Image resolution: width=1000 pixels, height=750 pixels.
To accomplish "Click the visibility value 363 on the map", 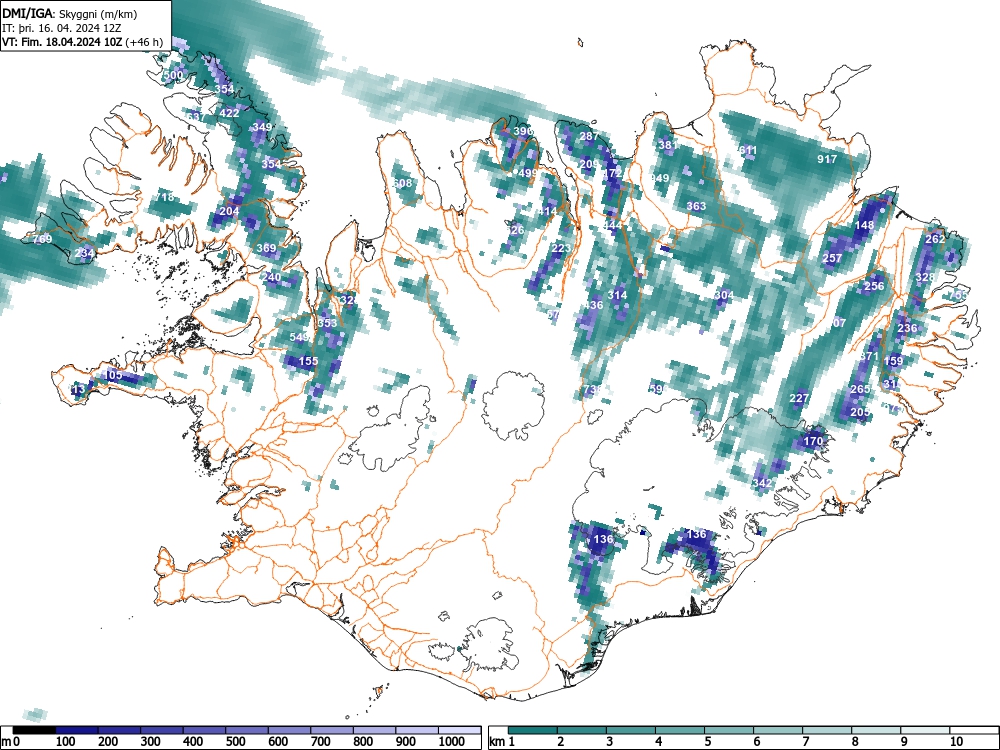I will pyautogui.click(x=696, y=206).
